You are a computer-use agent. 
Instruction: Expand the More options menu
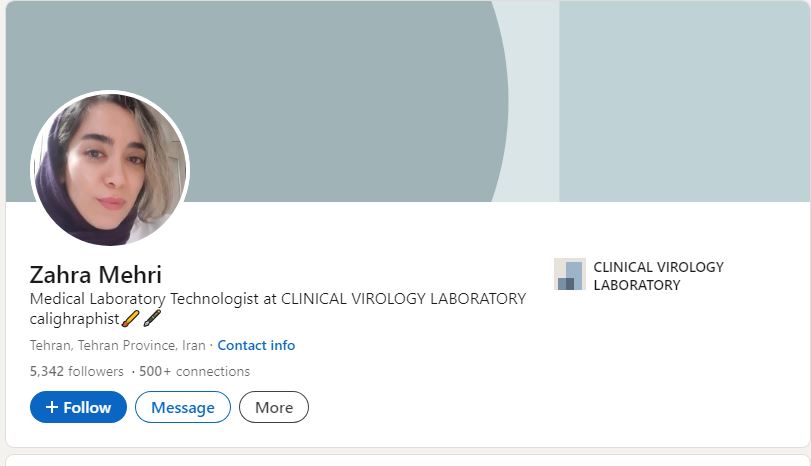coord(274,407)
